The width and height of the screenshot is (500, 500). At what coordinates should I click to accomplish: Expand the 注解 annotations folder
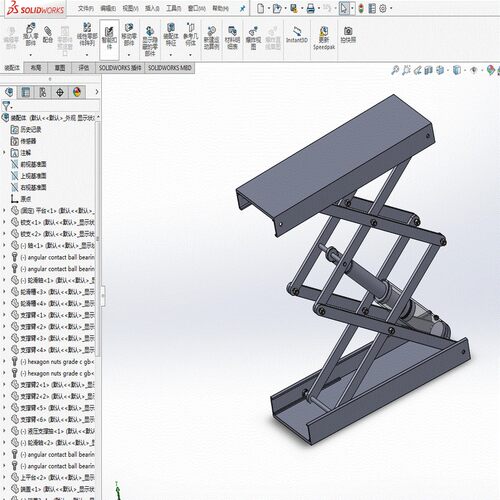4,153
